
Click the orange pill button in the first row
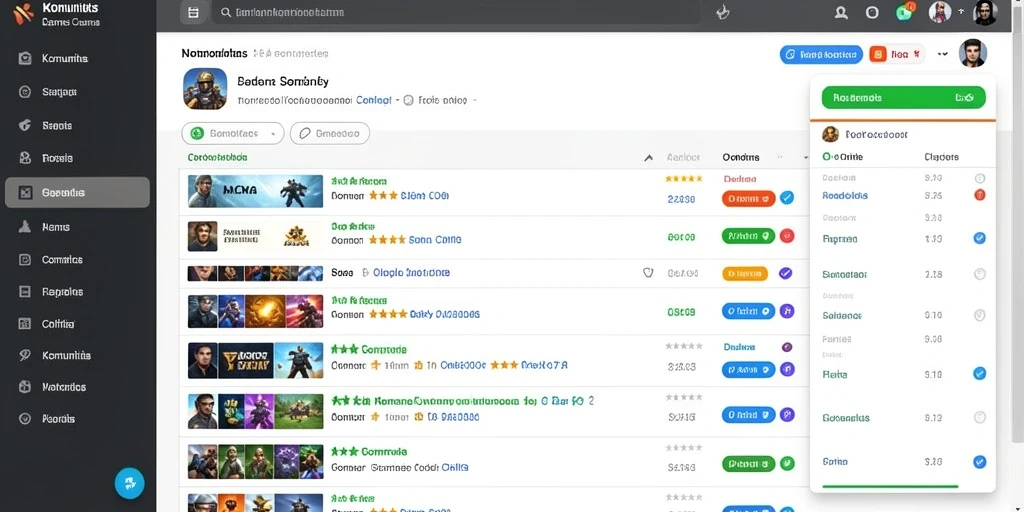click(748, 198)
